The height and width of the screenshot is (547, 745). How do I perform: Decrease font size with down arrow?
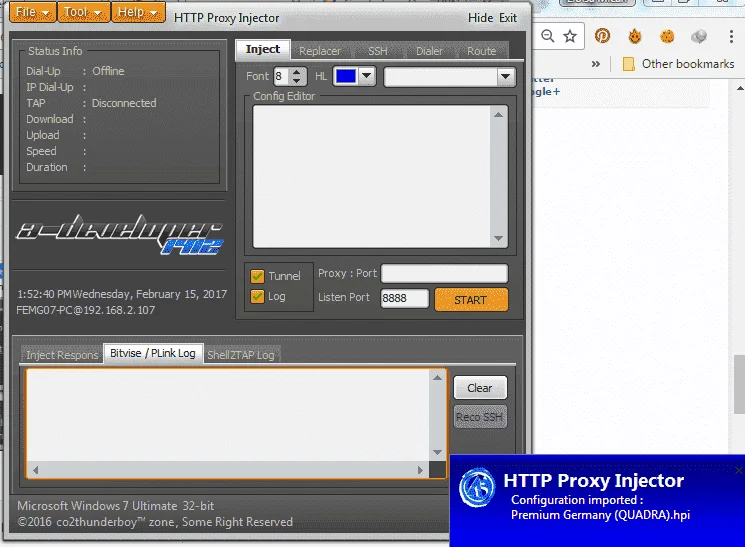coord(296,80)
